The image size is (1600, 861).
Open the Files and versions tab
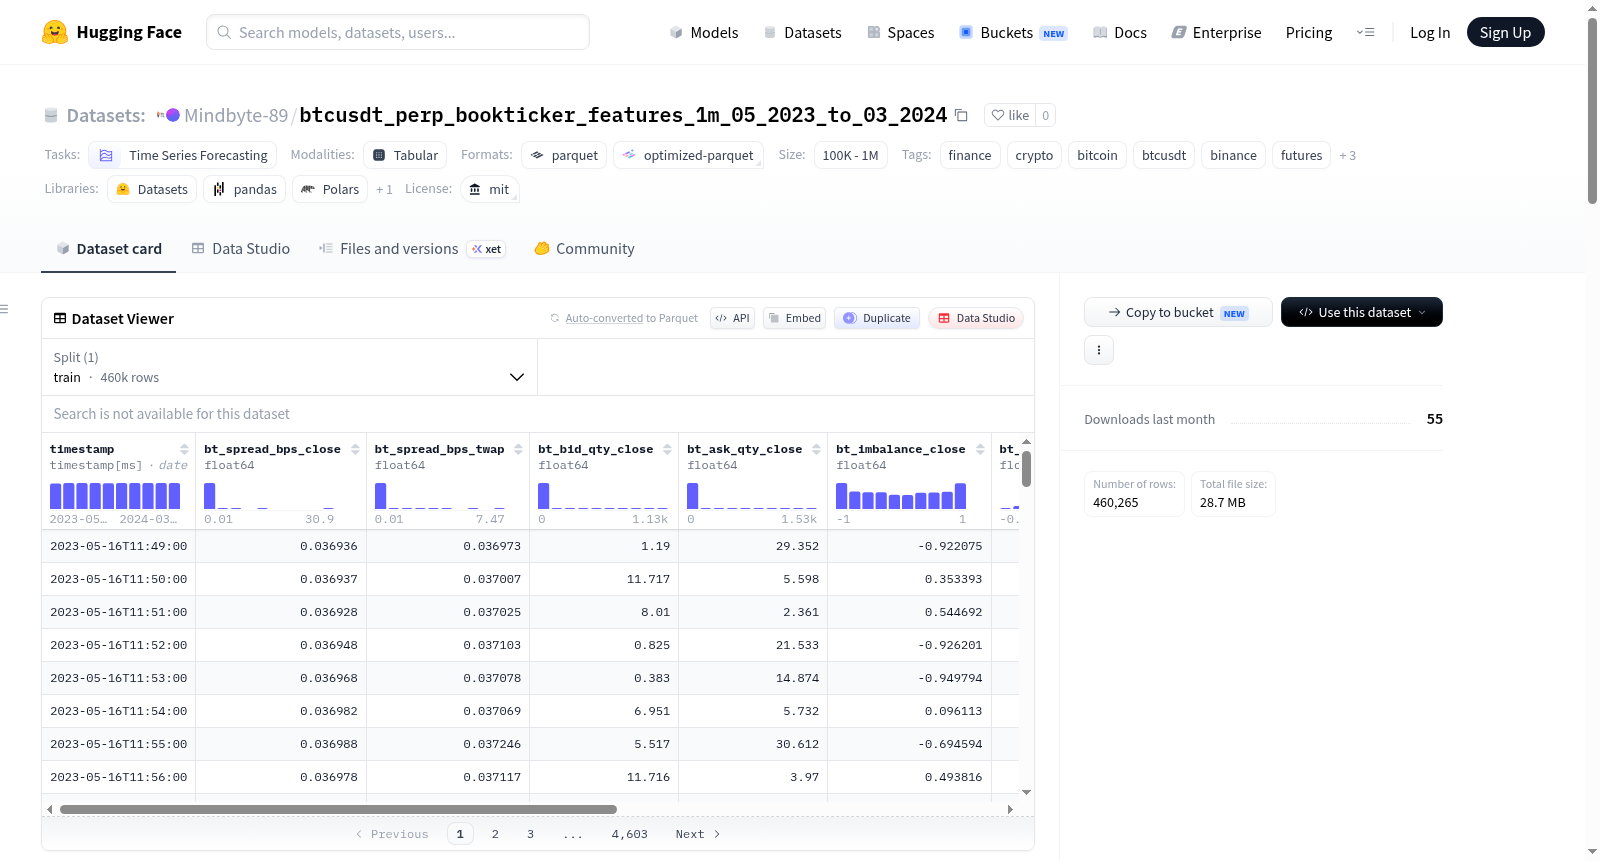[411, 249]
